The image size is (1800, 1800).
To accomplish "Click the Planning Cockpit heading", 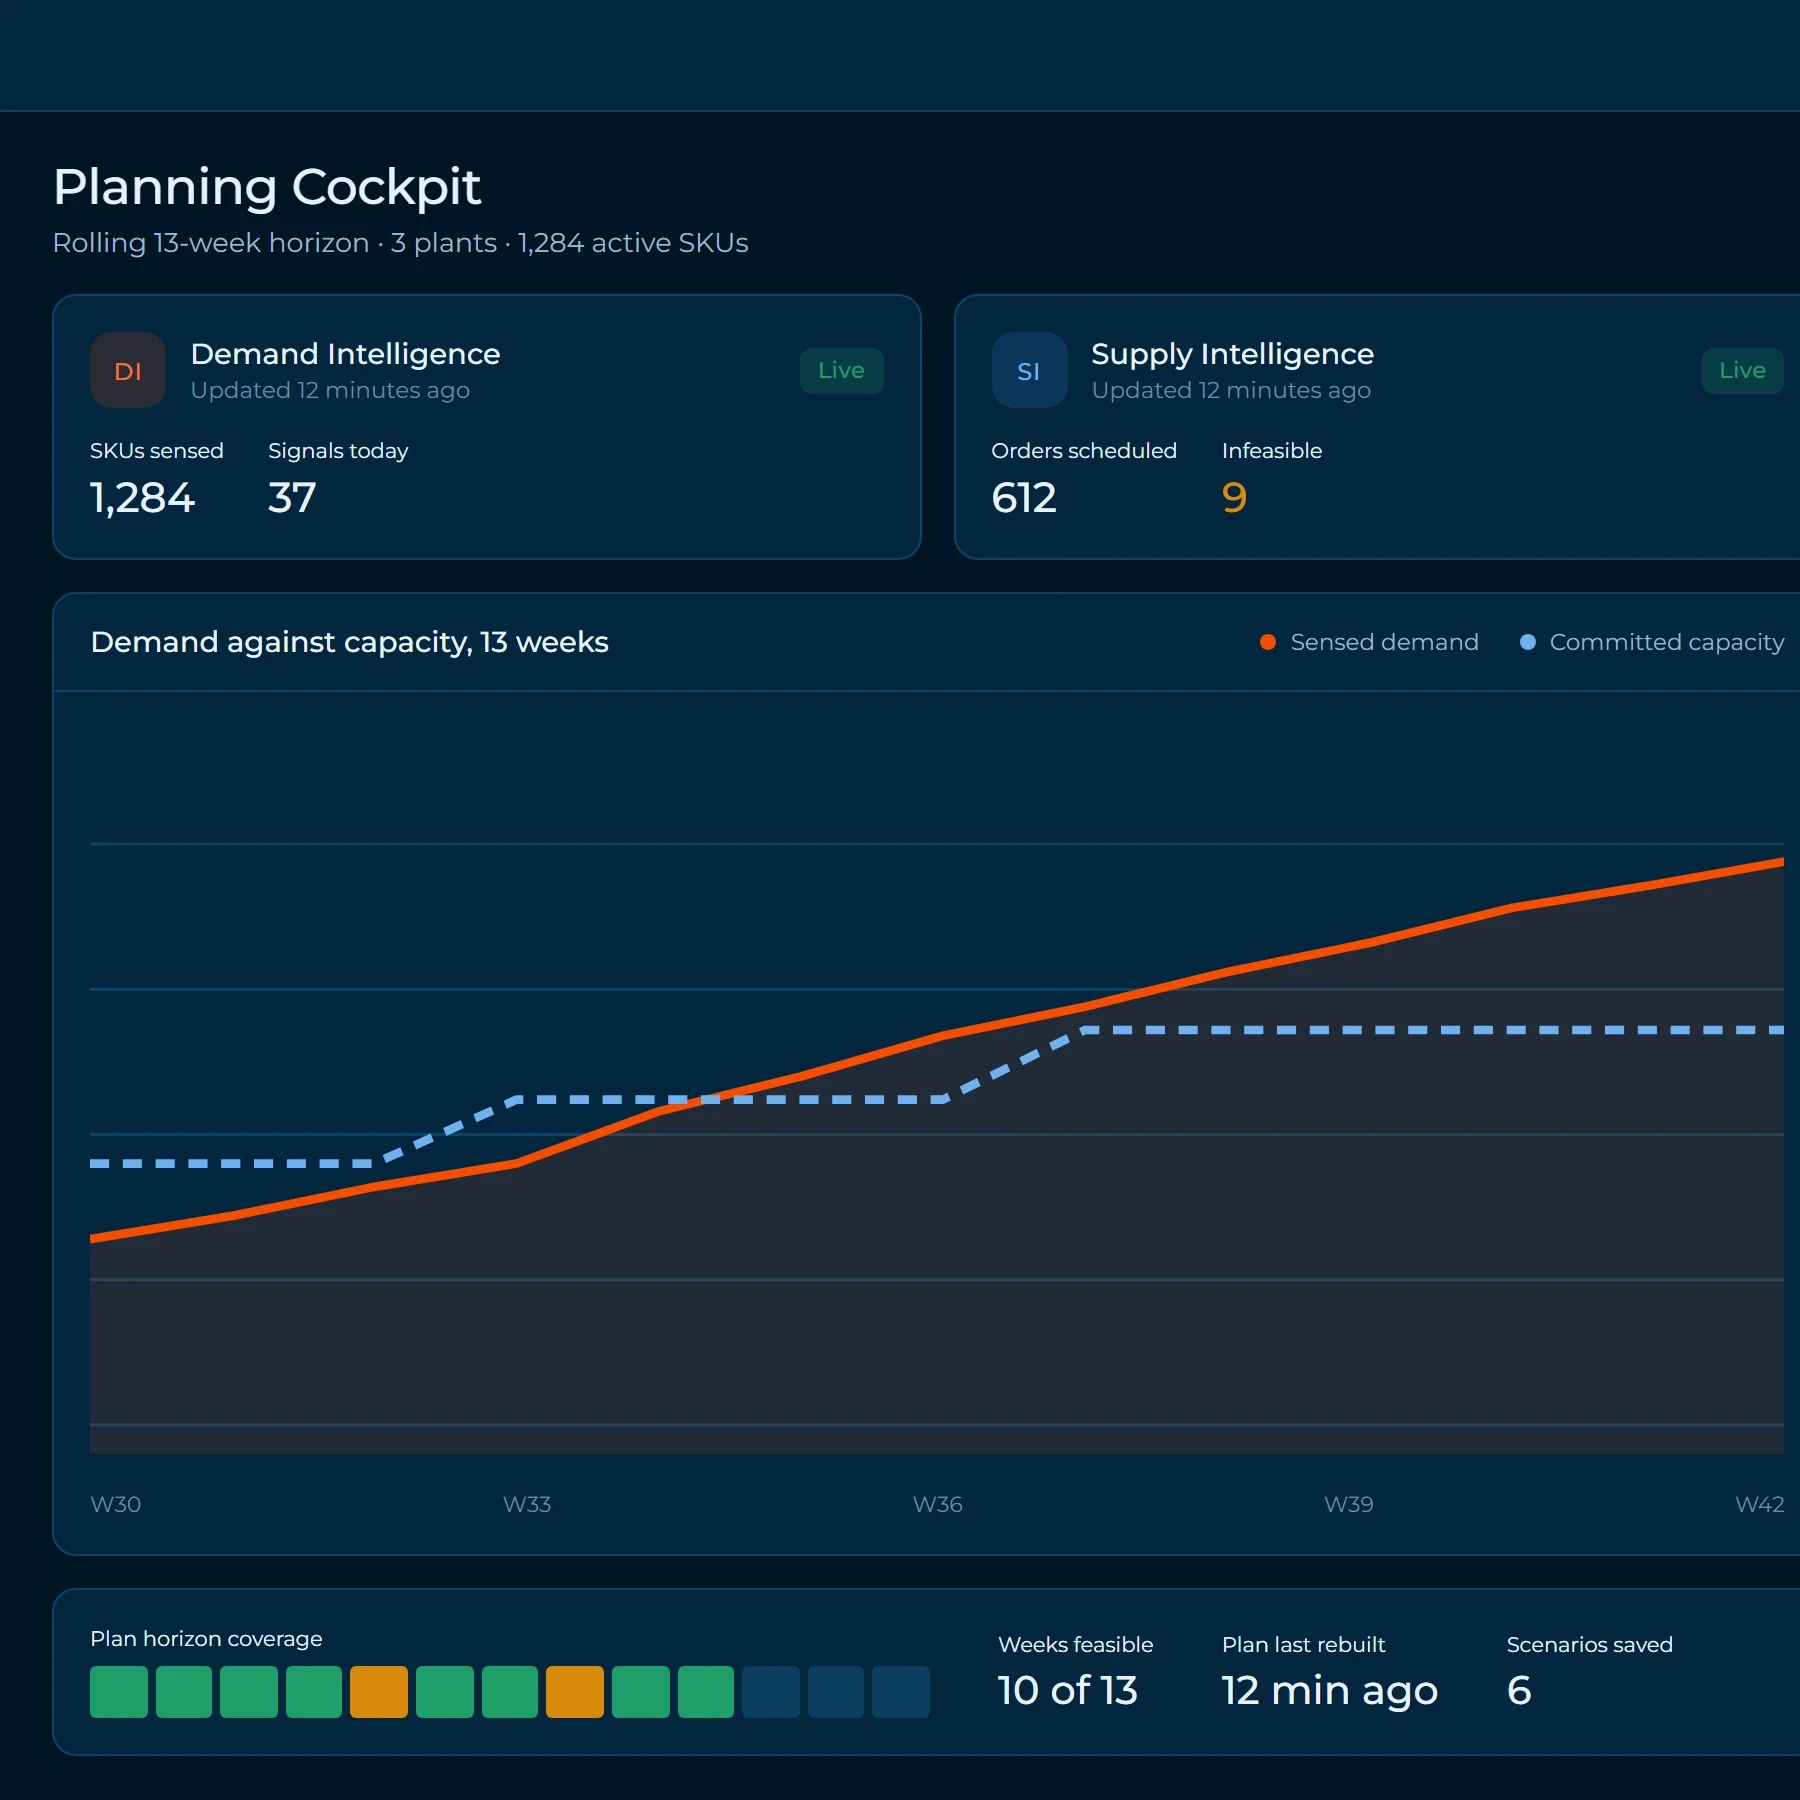I will [x=267, y=187].
